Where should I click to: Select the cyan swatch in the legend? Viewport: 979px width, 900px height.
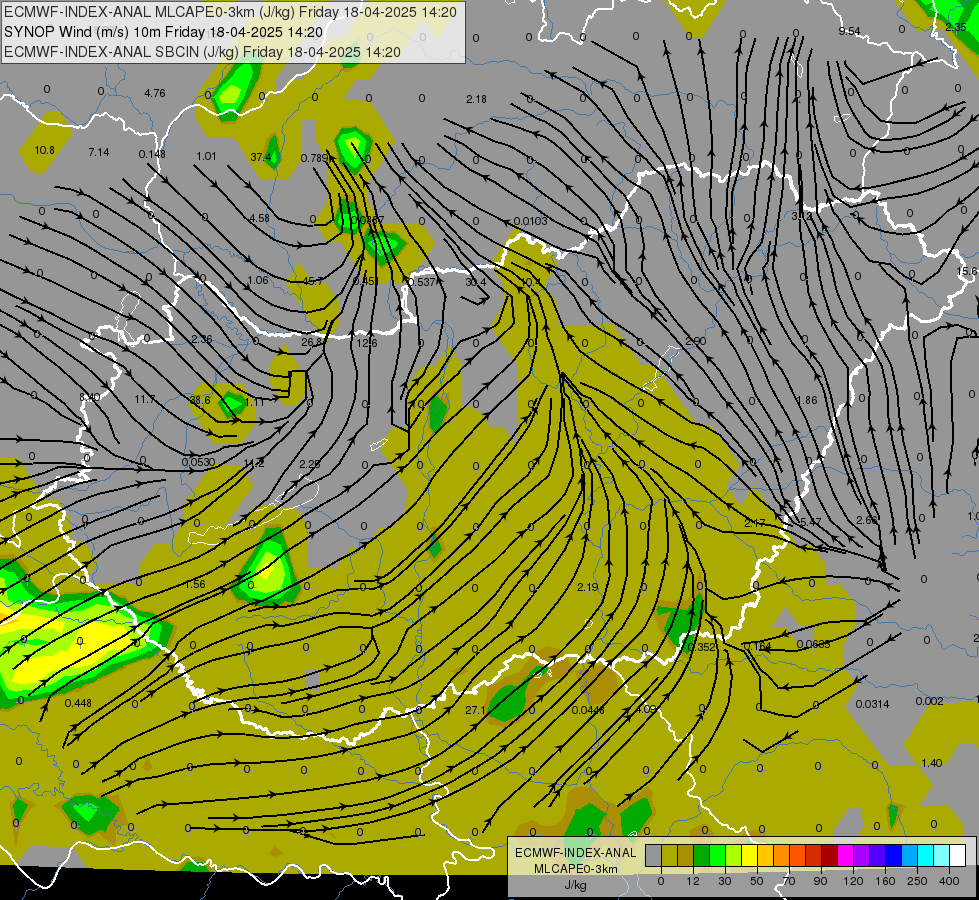click(925, 855)
